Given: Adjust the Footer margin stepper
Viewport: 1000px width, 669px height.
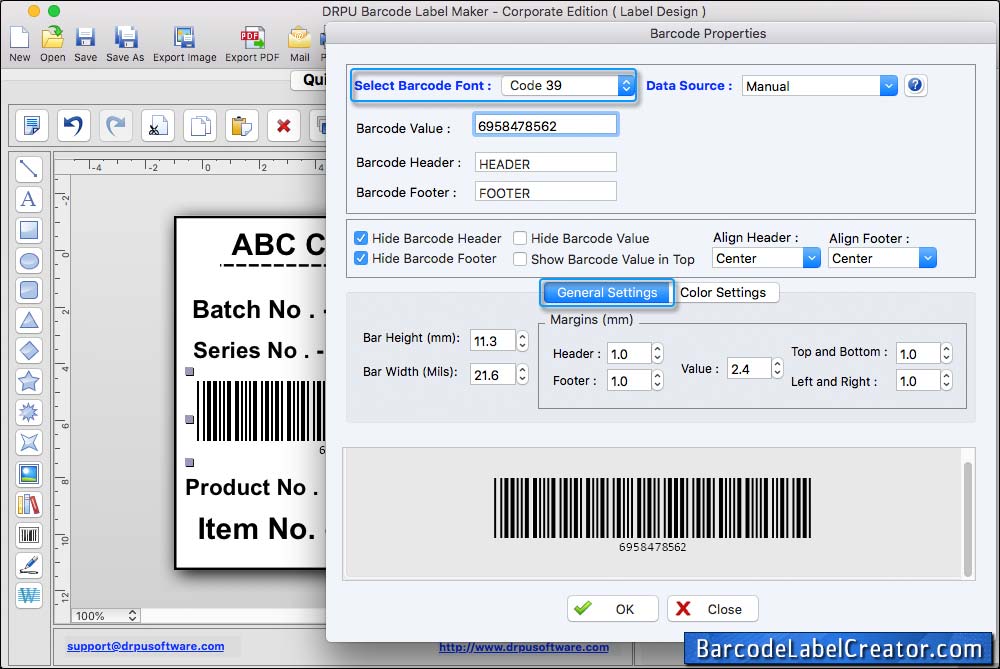Looking at the screenshot, I should (x=658, y=381).
